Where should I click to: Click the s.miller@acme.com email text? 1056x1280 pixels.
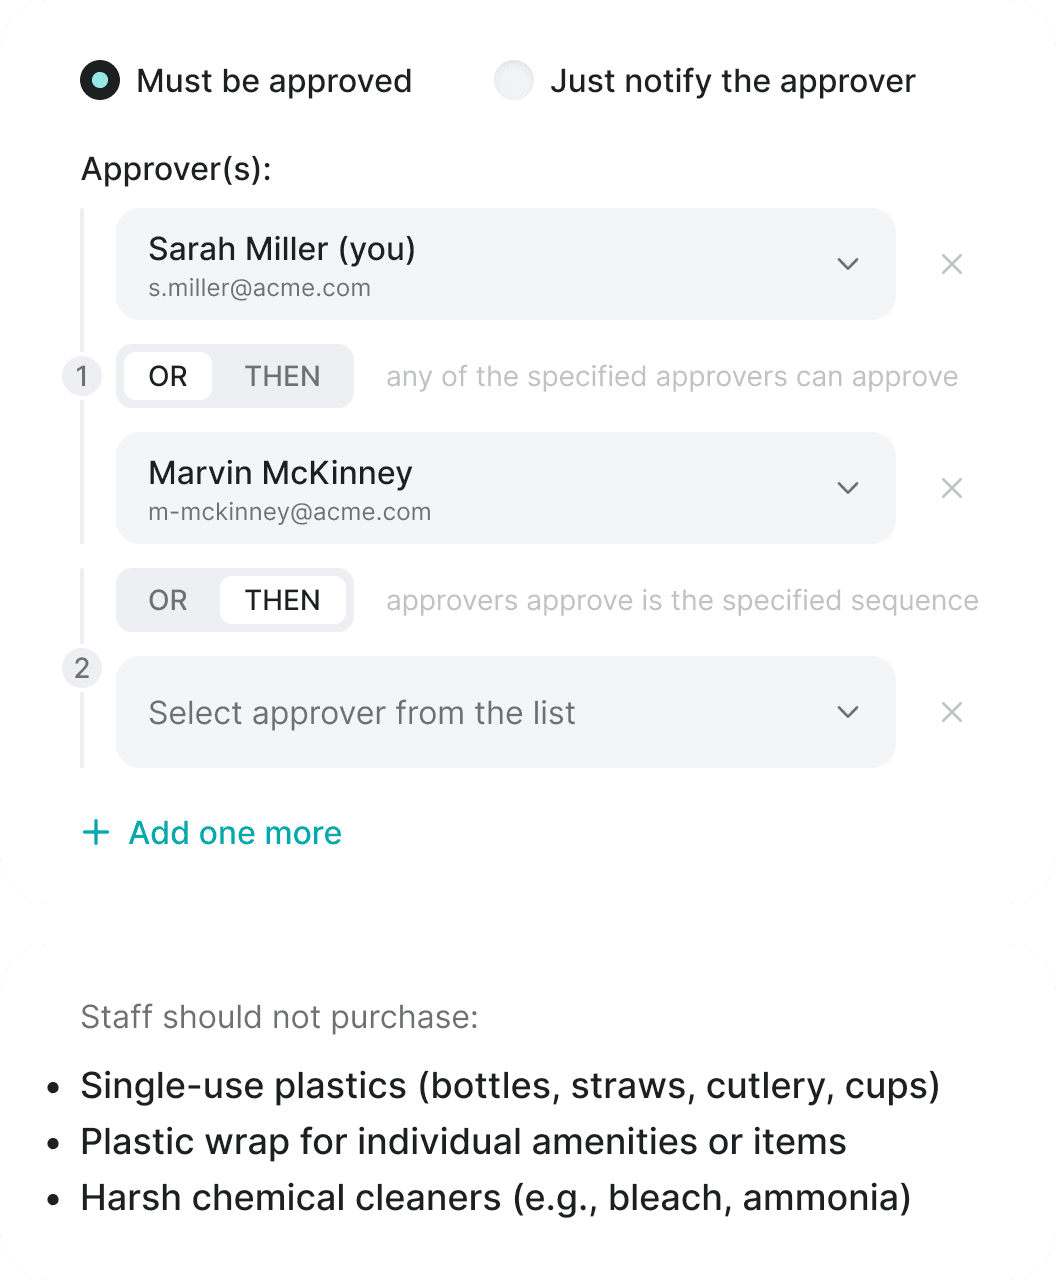pos(260,288)
